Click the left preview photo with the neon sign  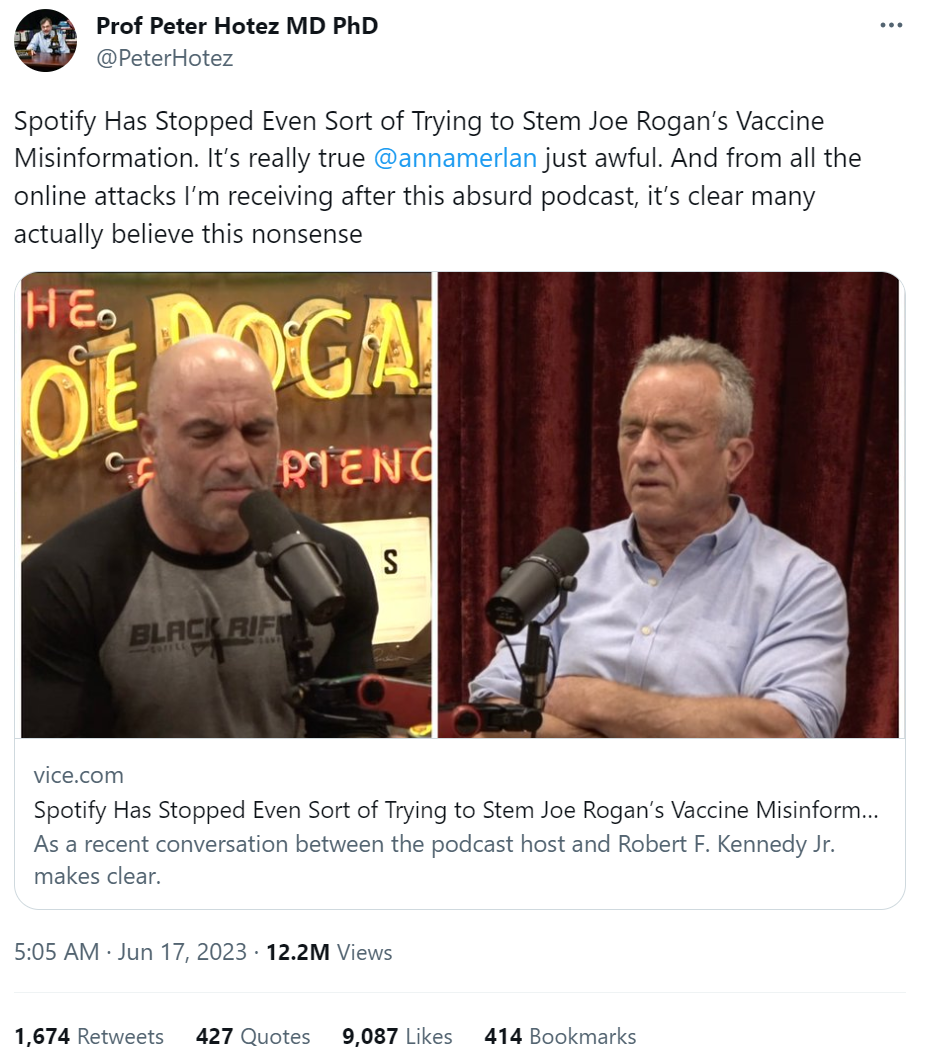click(227, 505)
